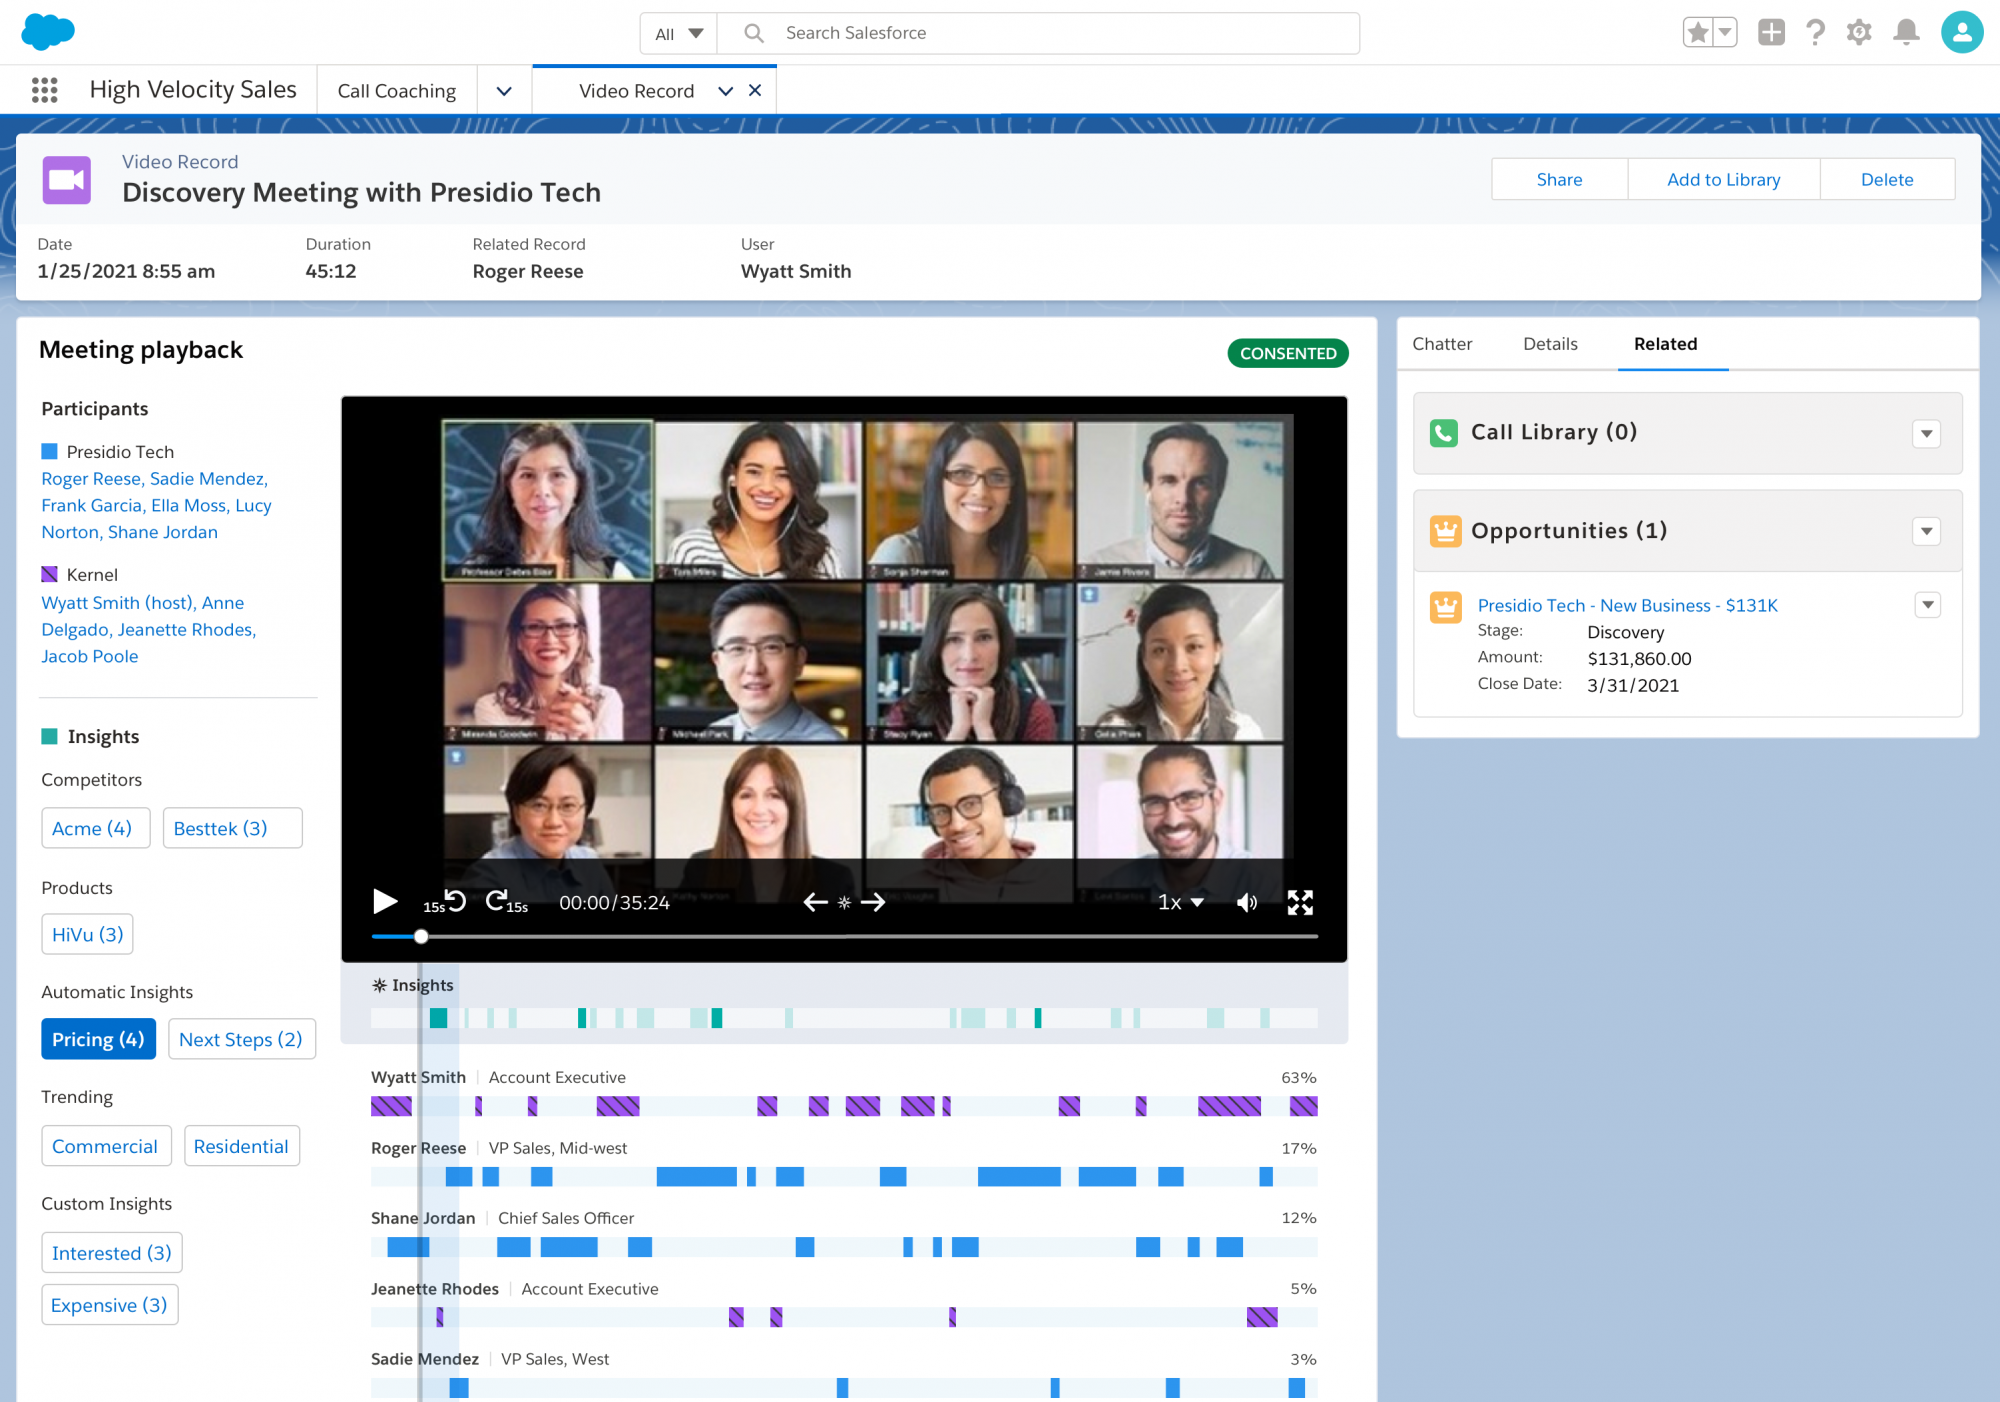Jump to previous insight arrow
Screen dimensions: 2000x1402
point(815,902)
